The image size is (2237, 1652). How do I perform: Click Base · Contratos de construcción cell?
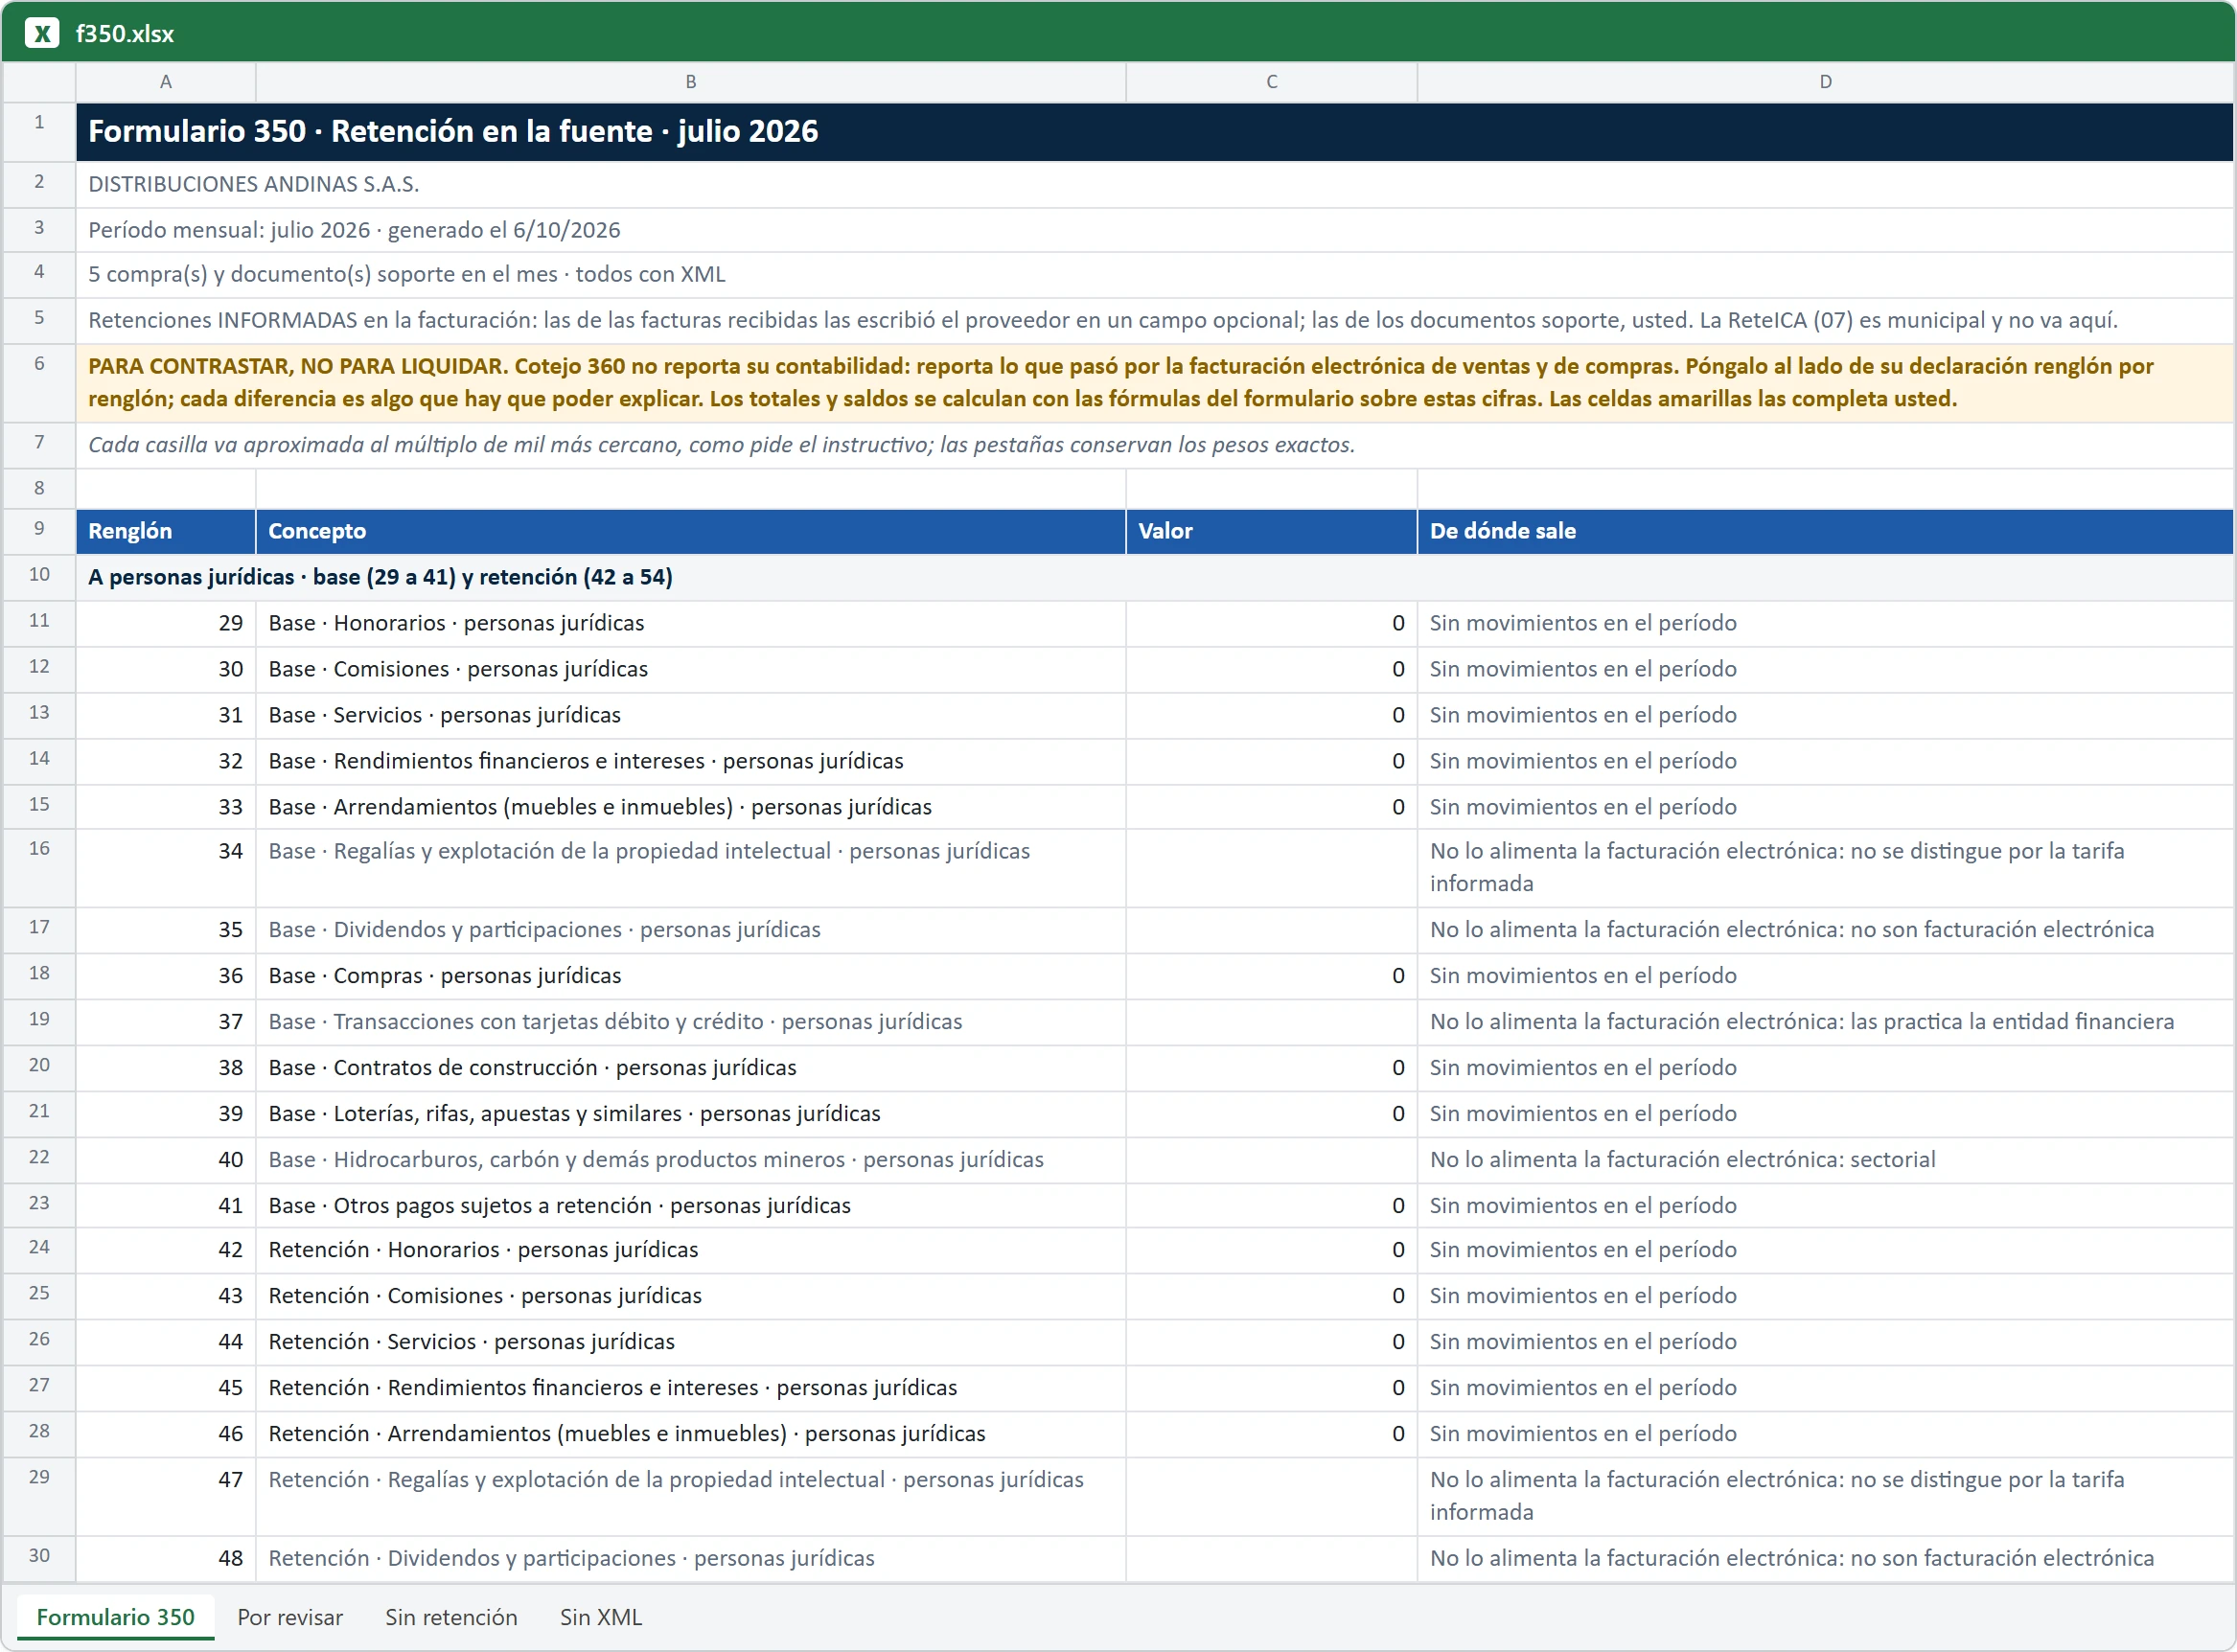[x=691, y=1068]
